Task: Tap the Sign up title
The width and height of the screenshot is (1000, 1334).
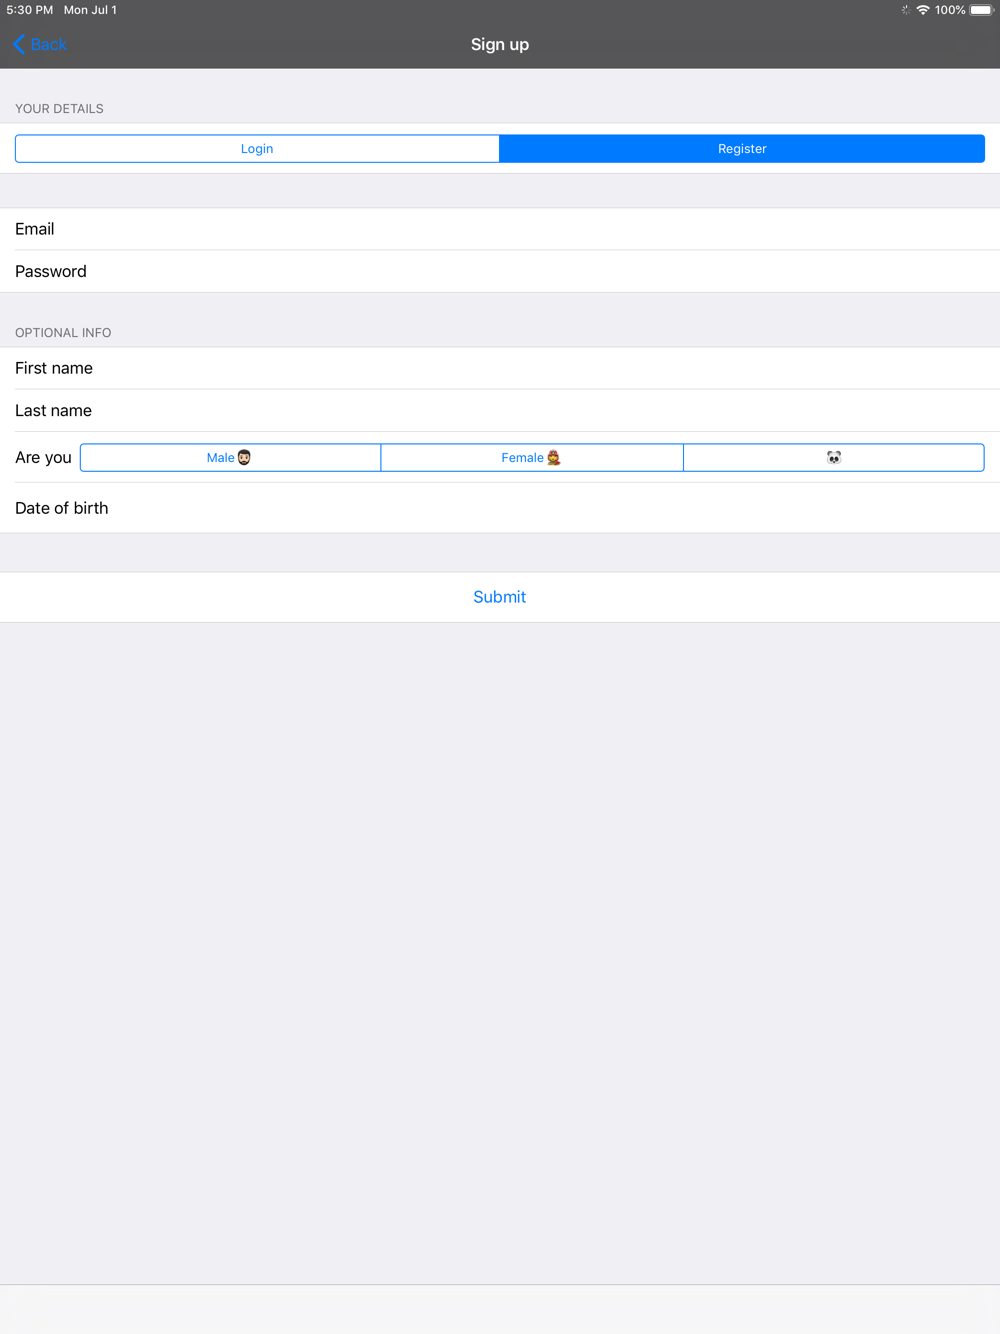Action: 500,44
